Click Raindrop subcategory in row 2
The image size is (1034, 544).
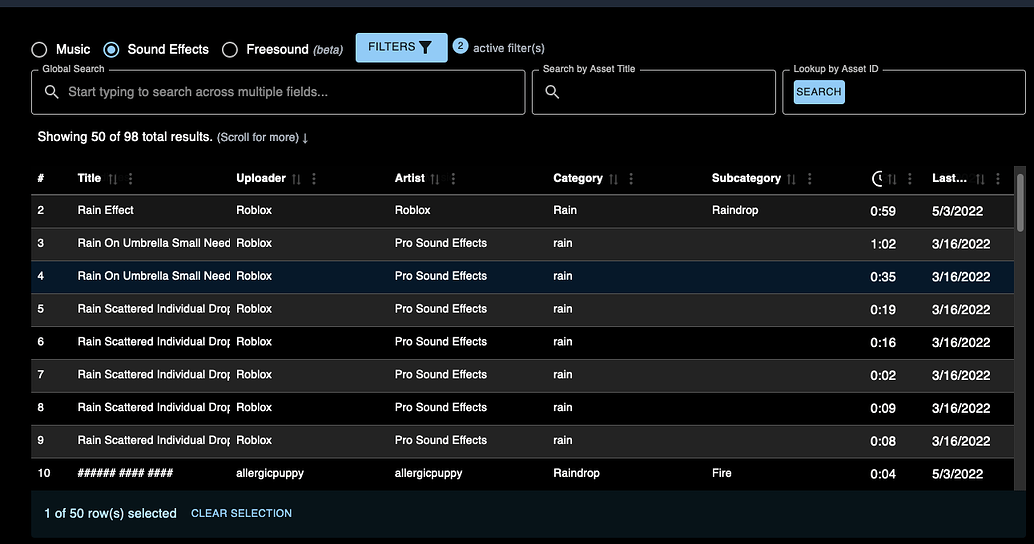tap(735, 210)
